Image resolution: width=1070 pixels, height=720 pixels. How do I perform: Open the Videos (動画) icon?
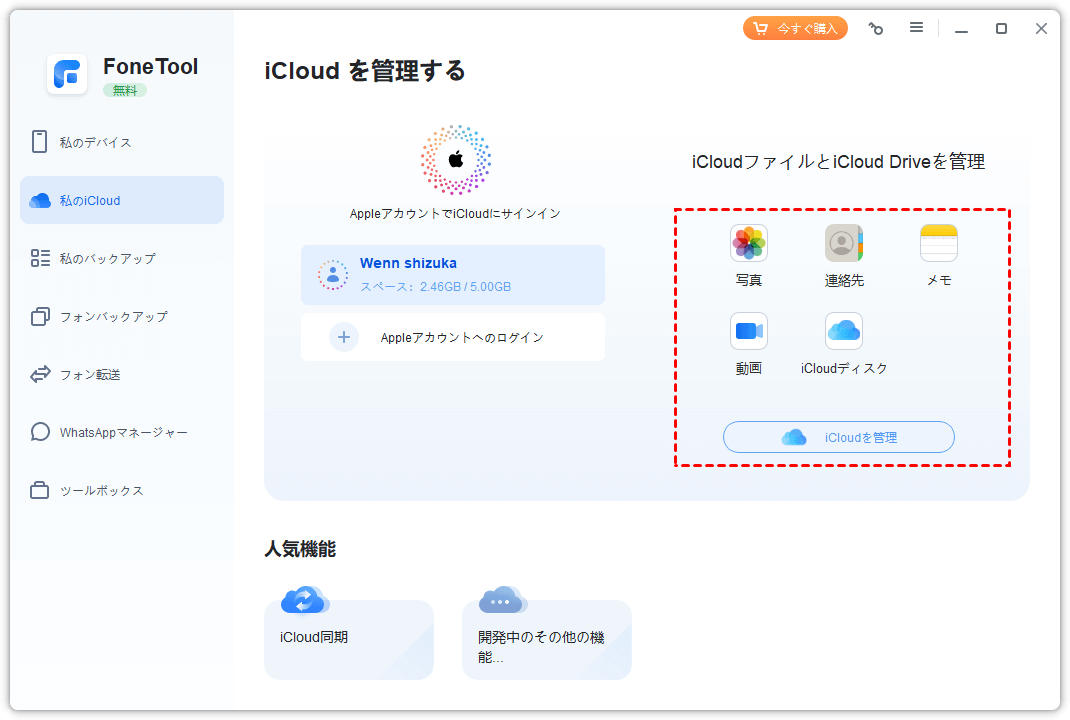pos(748,331)
